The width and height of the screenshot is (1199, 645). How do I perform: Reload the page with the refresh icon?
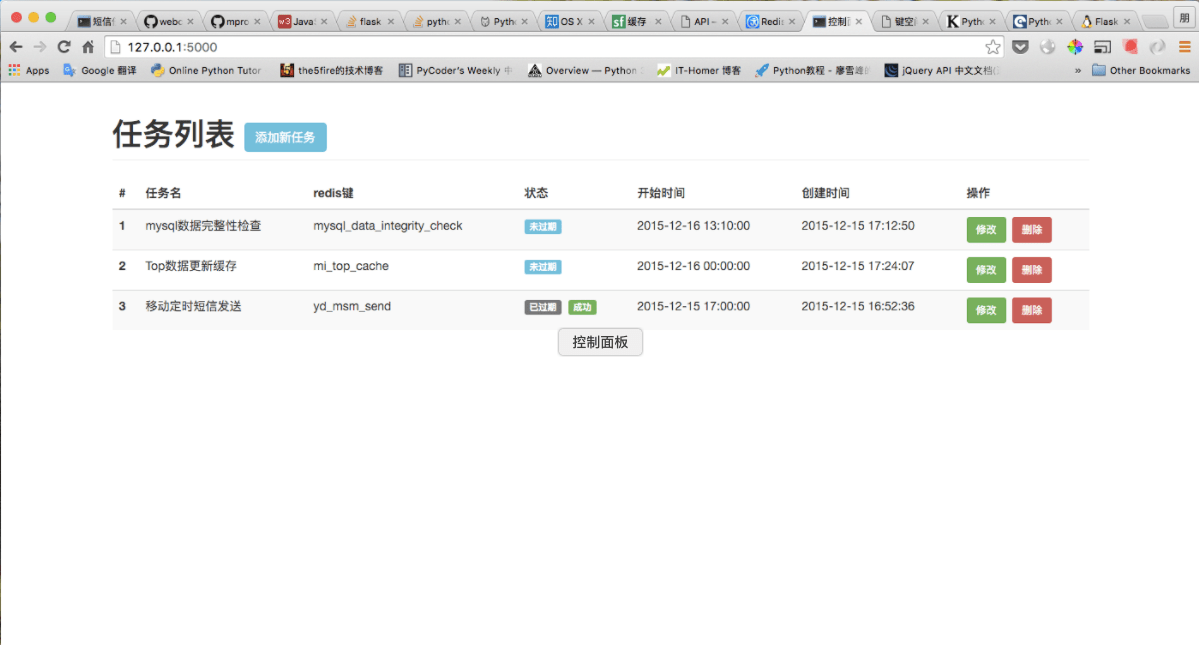pyautogui.click(x=64, y=46)
